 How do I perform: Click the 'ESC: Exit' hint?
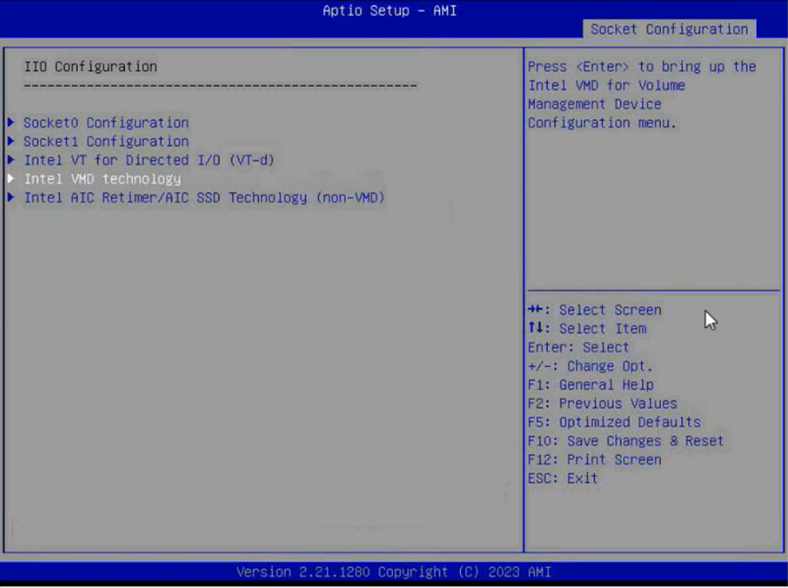[563, 478]
